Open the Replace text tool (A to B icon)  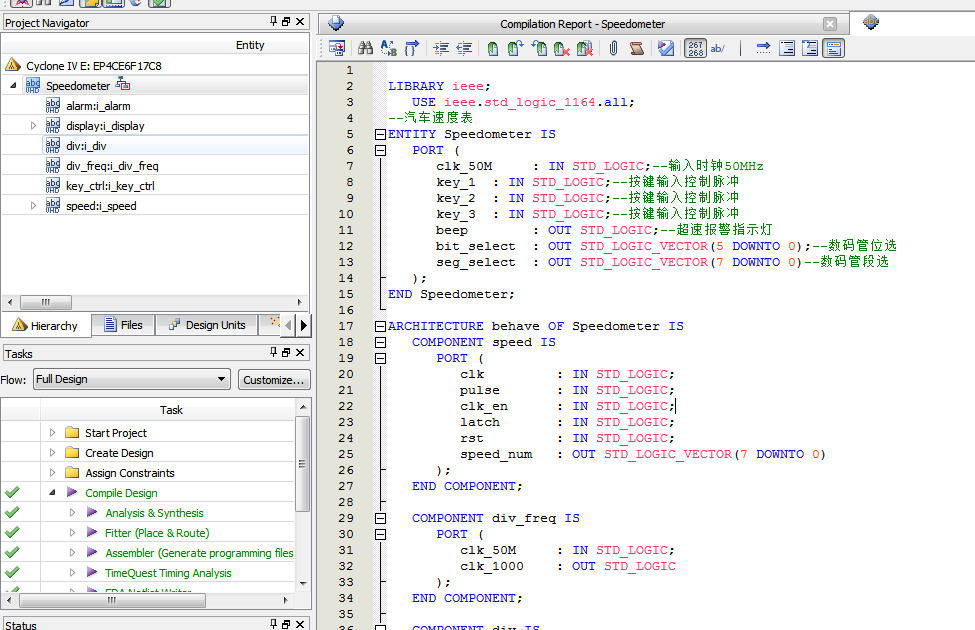pos(389,48)
